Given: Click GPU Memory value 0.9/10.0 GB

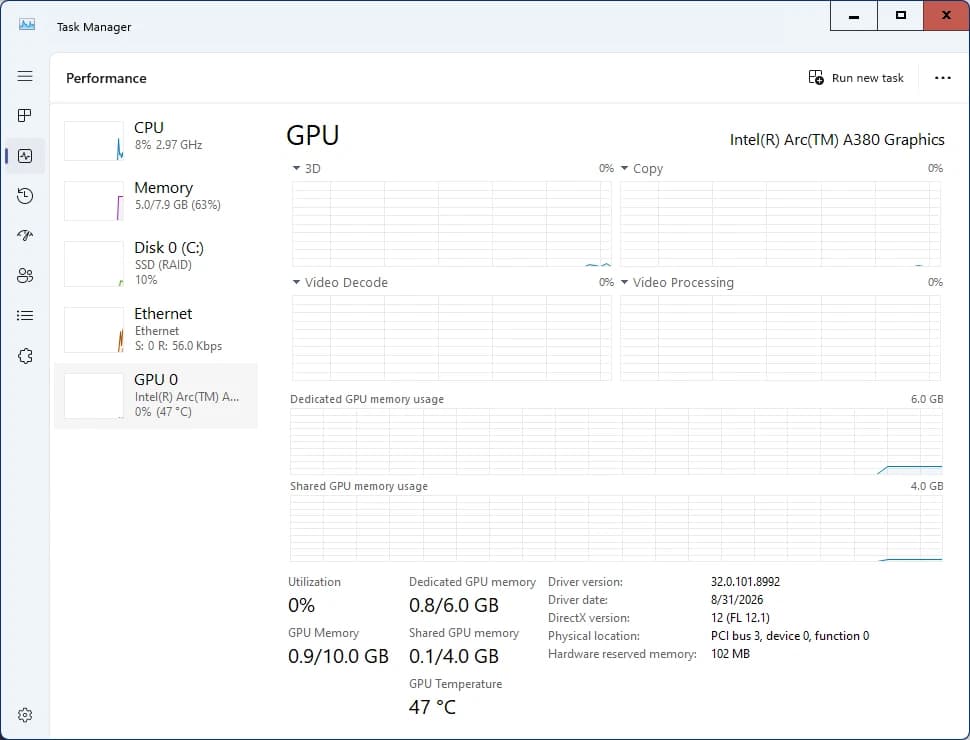Looking at the screenshot, I should [338, 656].
